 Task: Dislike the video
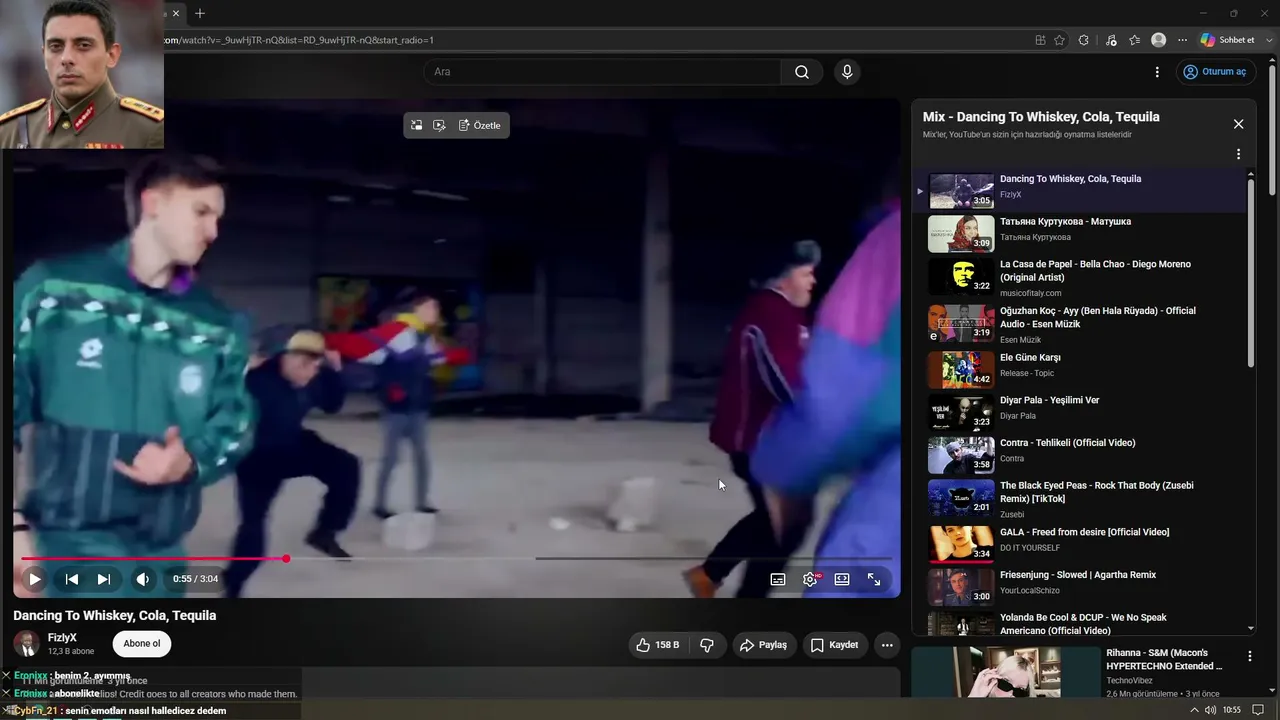pyautogui.click(x=707, y=645)
